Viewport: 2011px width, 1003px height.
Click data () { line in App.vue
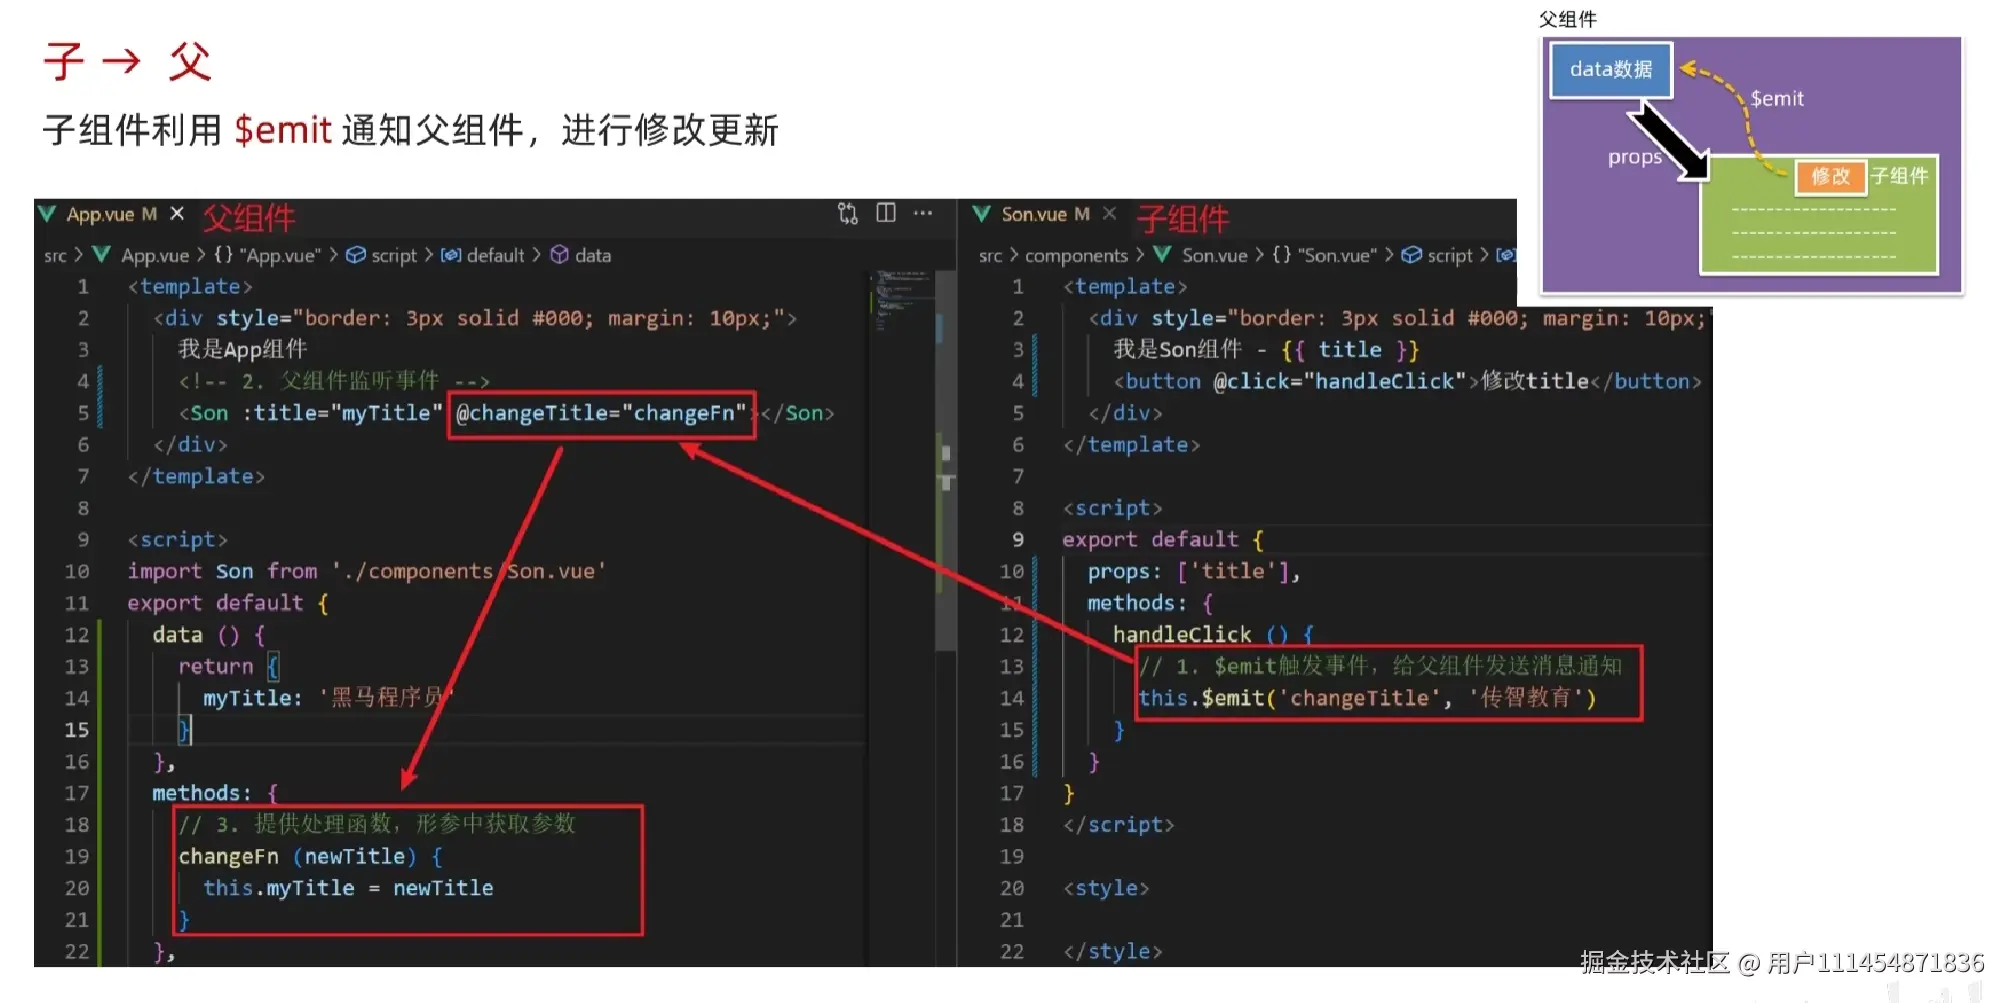coord(208,635)
